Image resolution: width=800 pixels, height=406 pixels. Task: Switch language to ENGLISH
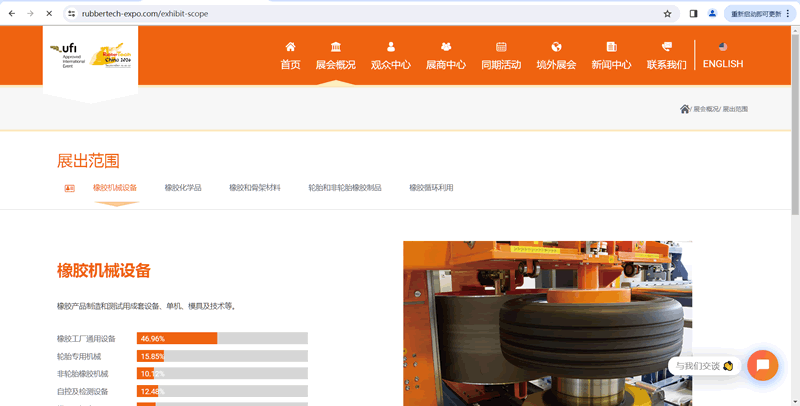point(722,56)
